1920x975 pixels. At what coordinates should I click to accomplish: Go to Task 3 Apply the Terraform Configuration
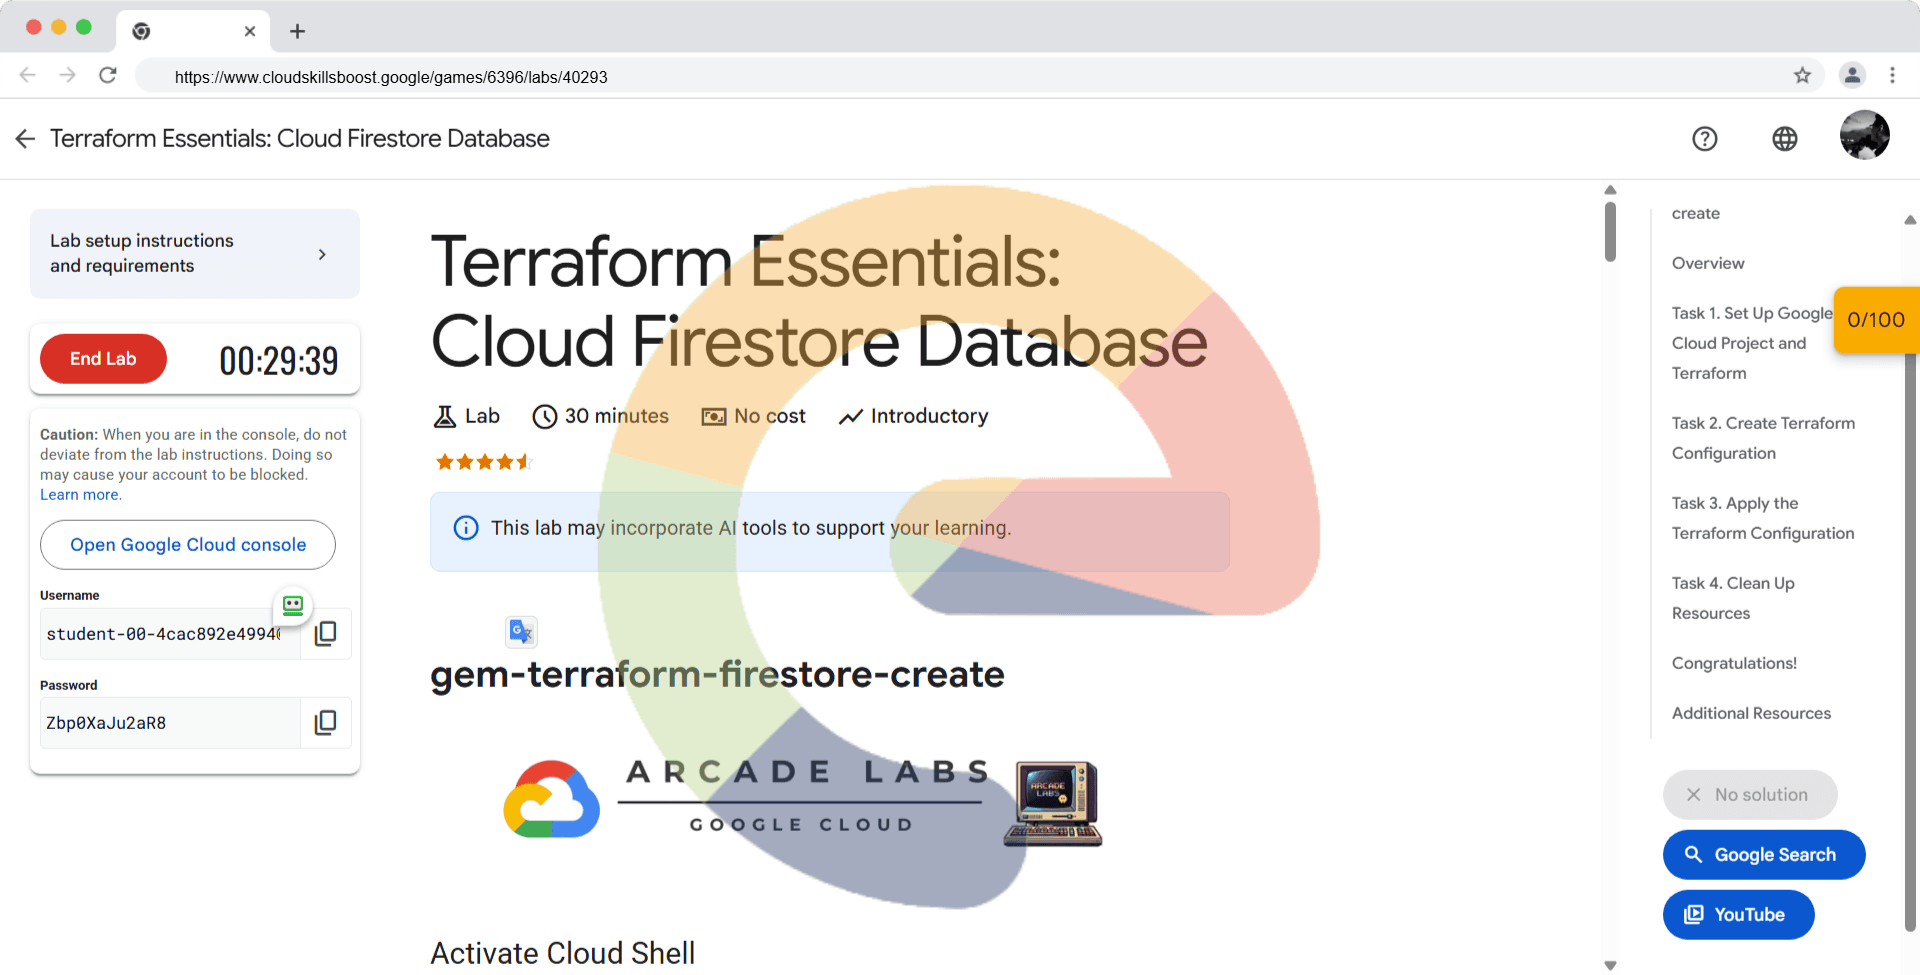click(1763, 518)
